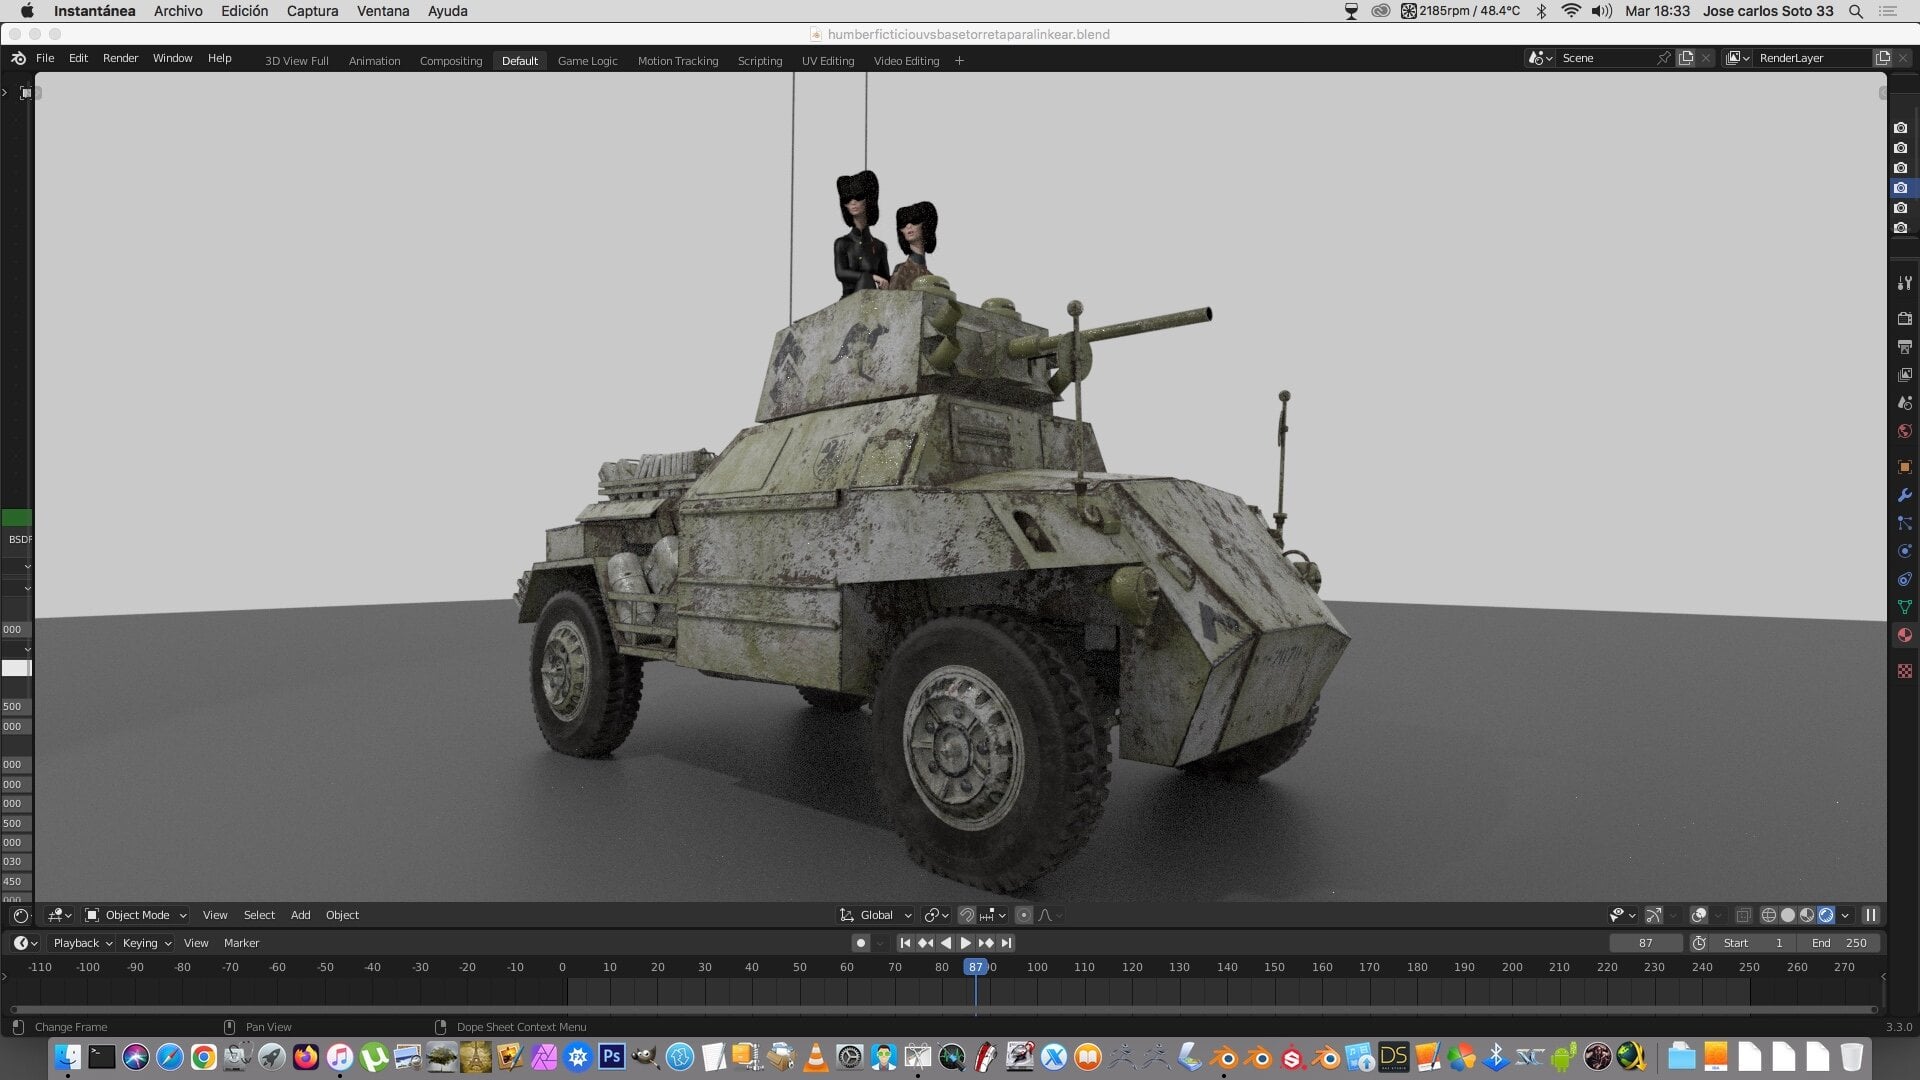1920x1080 pixels.
Task: Open the Render properties tab
Action: 1904,319
